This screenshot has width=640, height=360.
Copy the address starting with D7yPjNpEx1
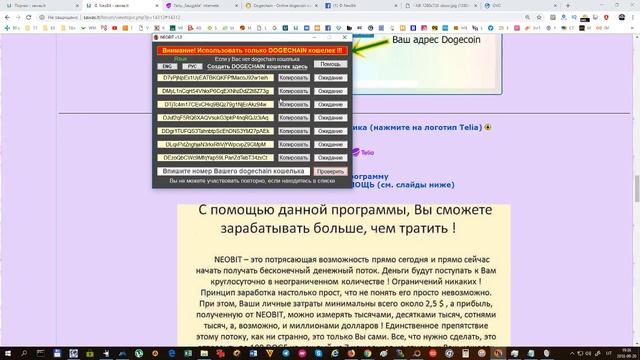pyautogui.click(x=294, y=78)
